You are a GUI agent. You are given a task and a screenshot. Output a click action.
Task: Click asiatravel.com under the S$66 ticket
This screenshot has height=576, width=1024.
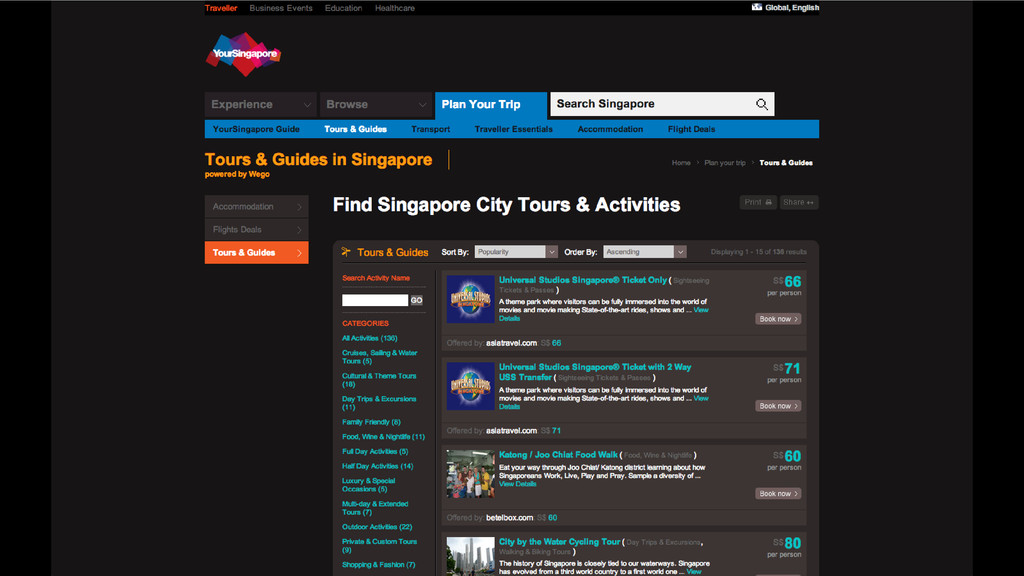pyautogui.click(x=511, y=343)
